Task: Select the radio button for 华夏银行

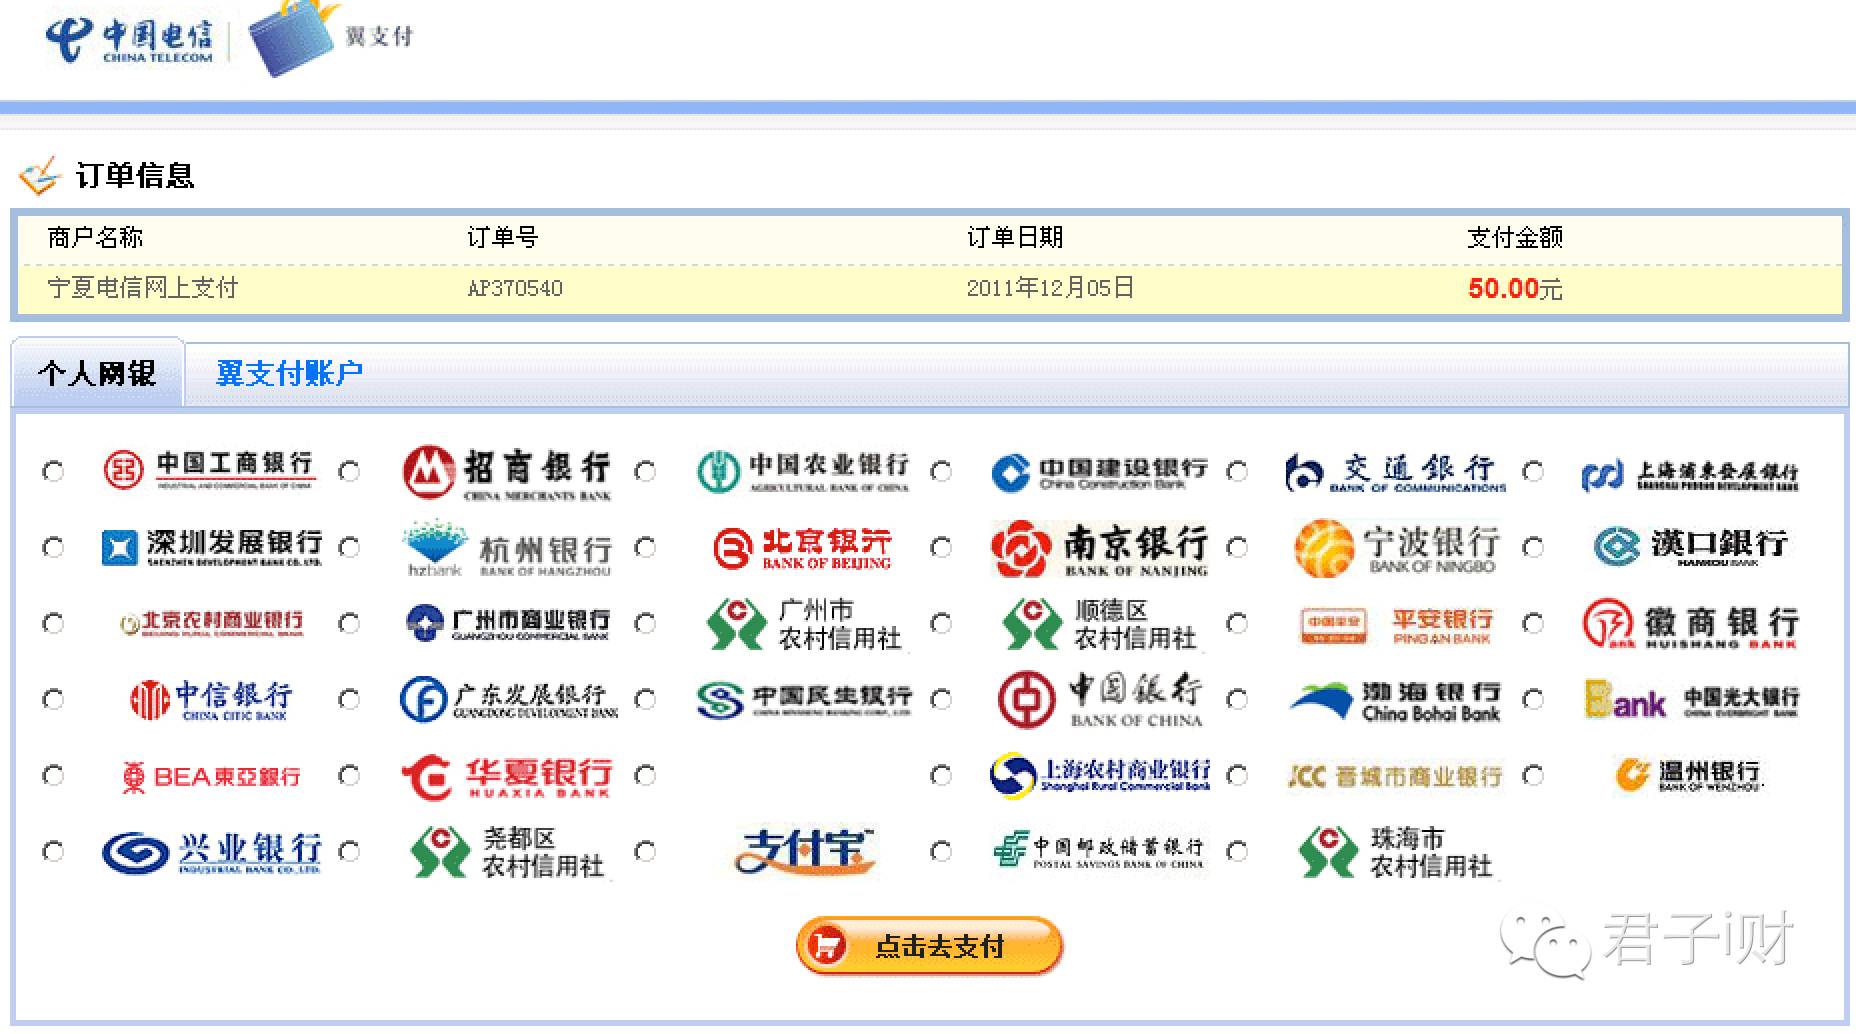Action: pos(349,774)
